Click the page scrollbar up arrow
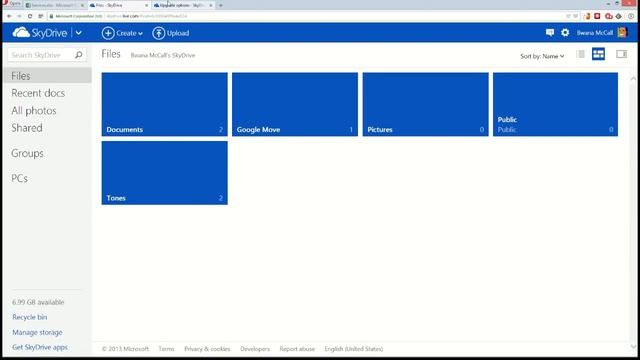 tap(633, 79)
